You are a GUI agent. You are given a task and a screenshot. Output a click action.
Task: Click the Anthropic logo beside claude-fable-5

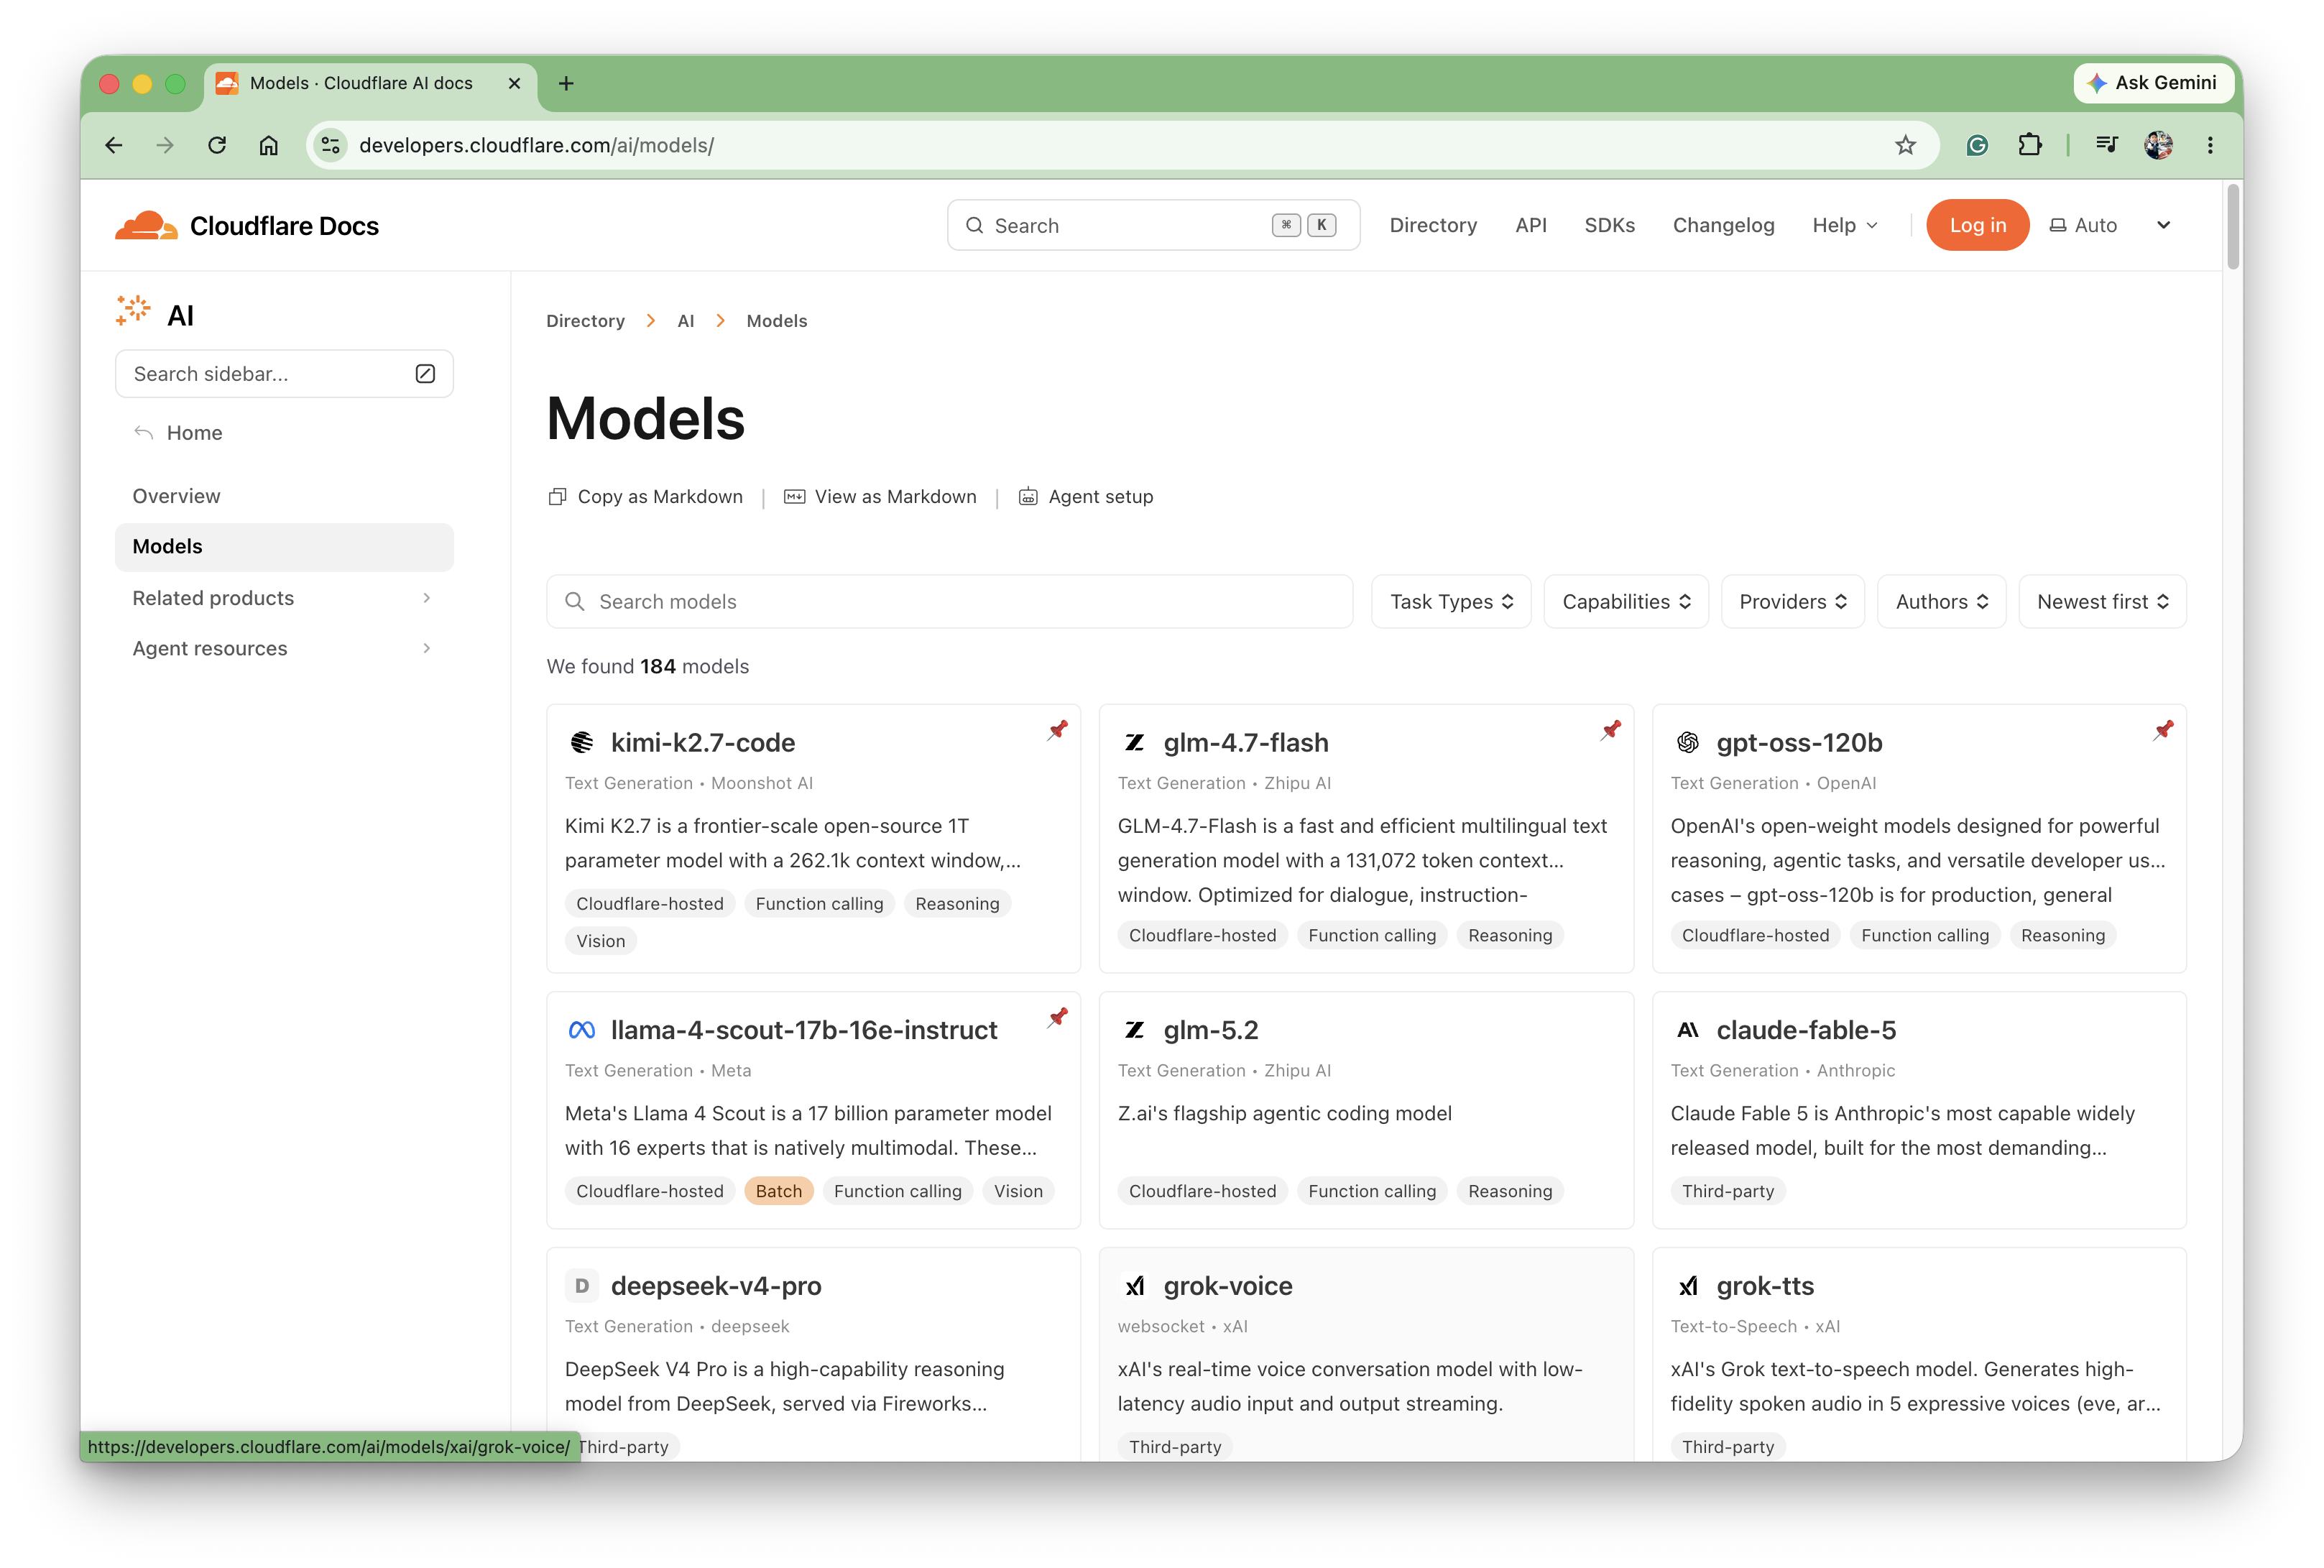pyautogui.click(x=1688, y=1030)
